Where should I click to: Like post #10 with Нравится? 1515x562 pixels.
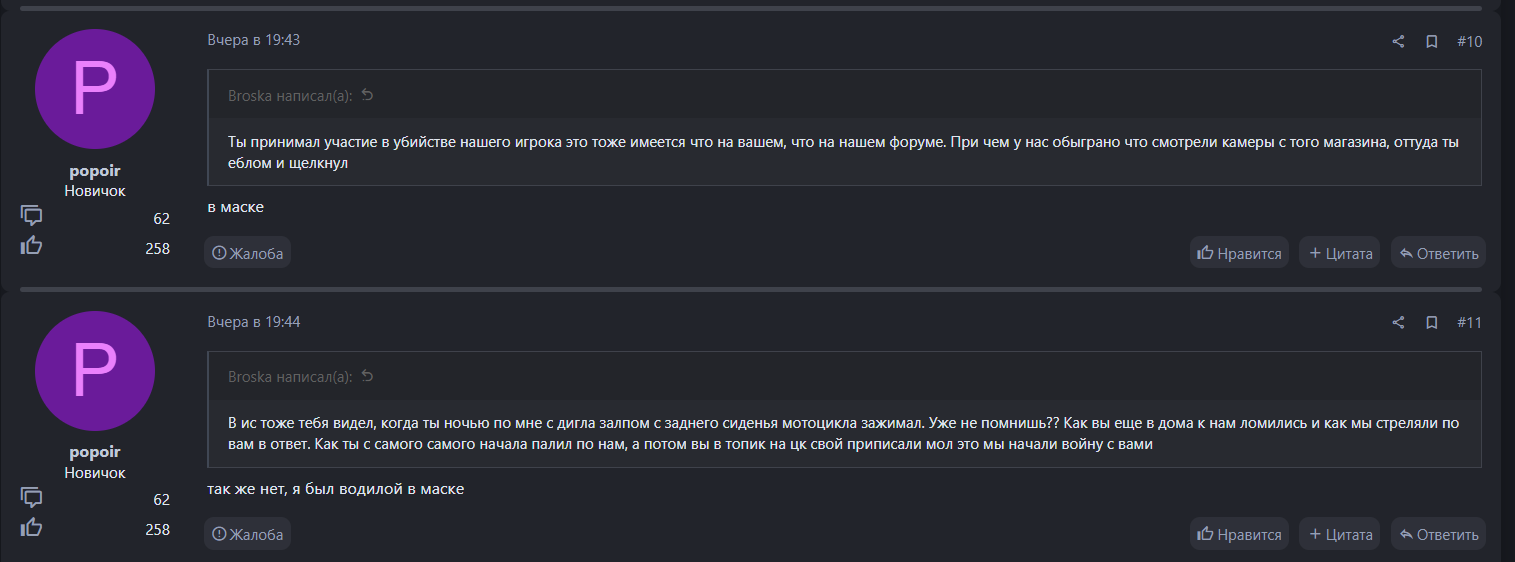coord(1239,253)
